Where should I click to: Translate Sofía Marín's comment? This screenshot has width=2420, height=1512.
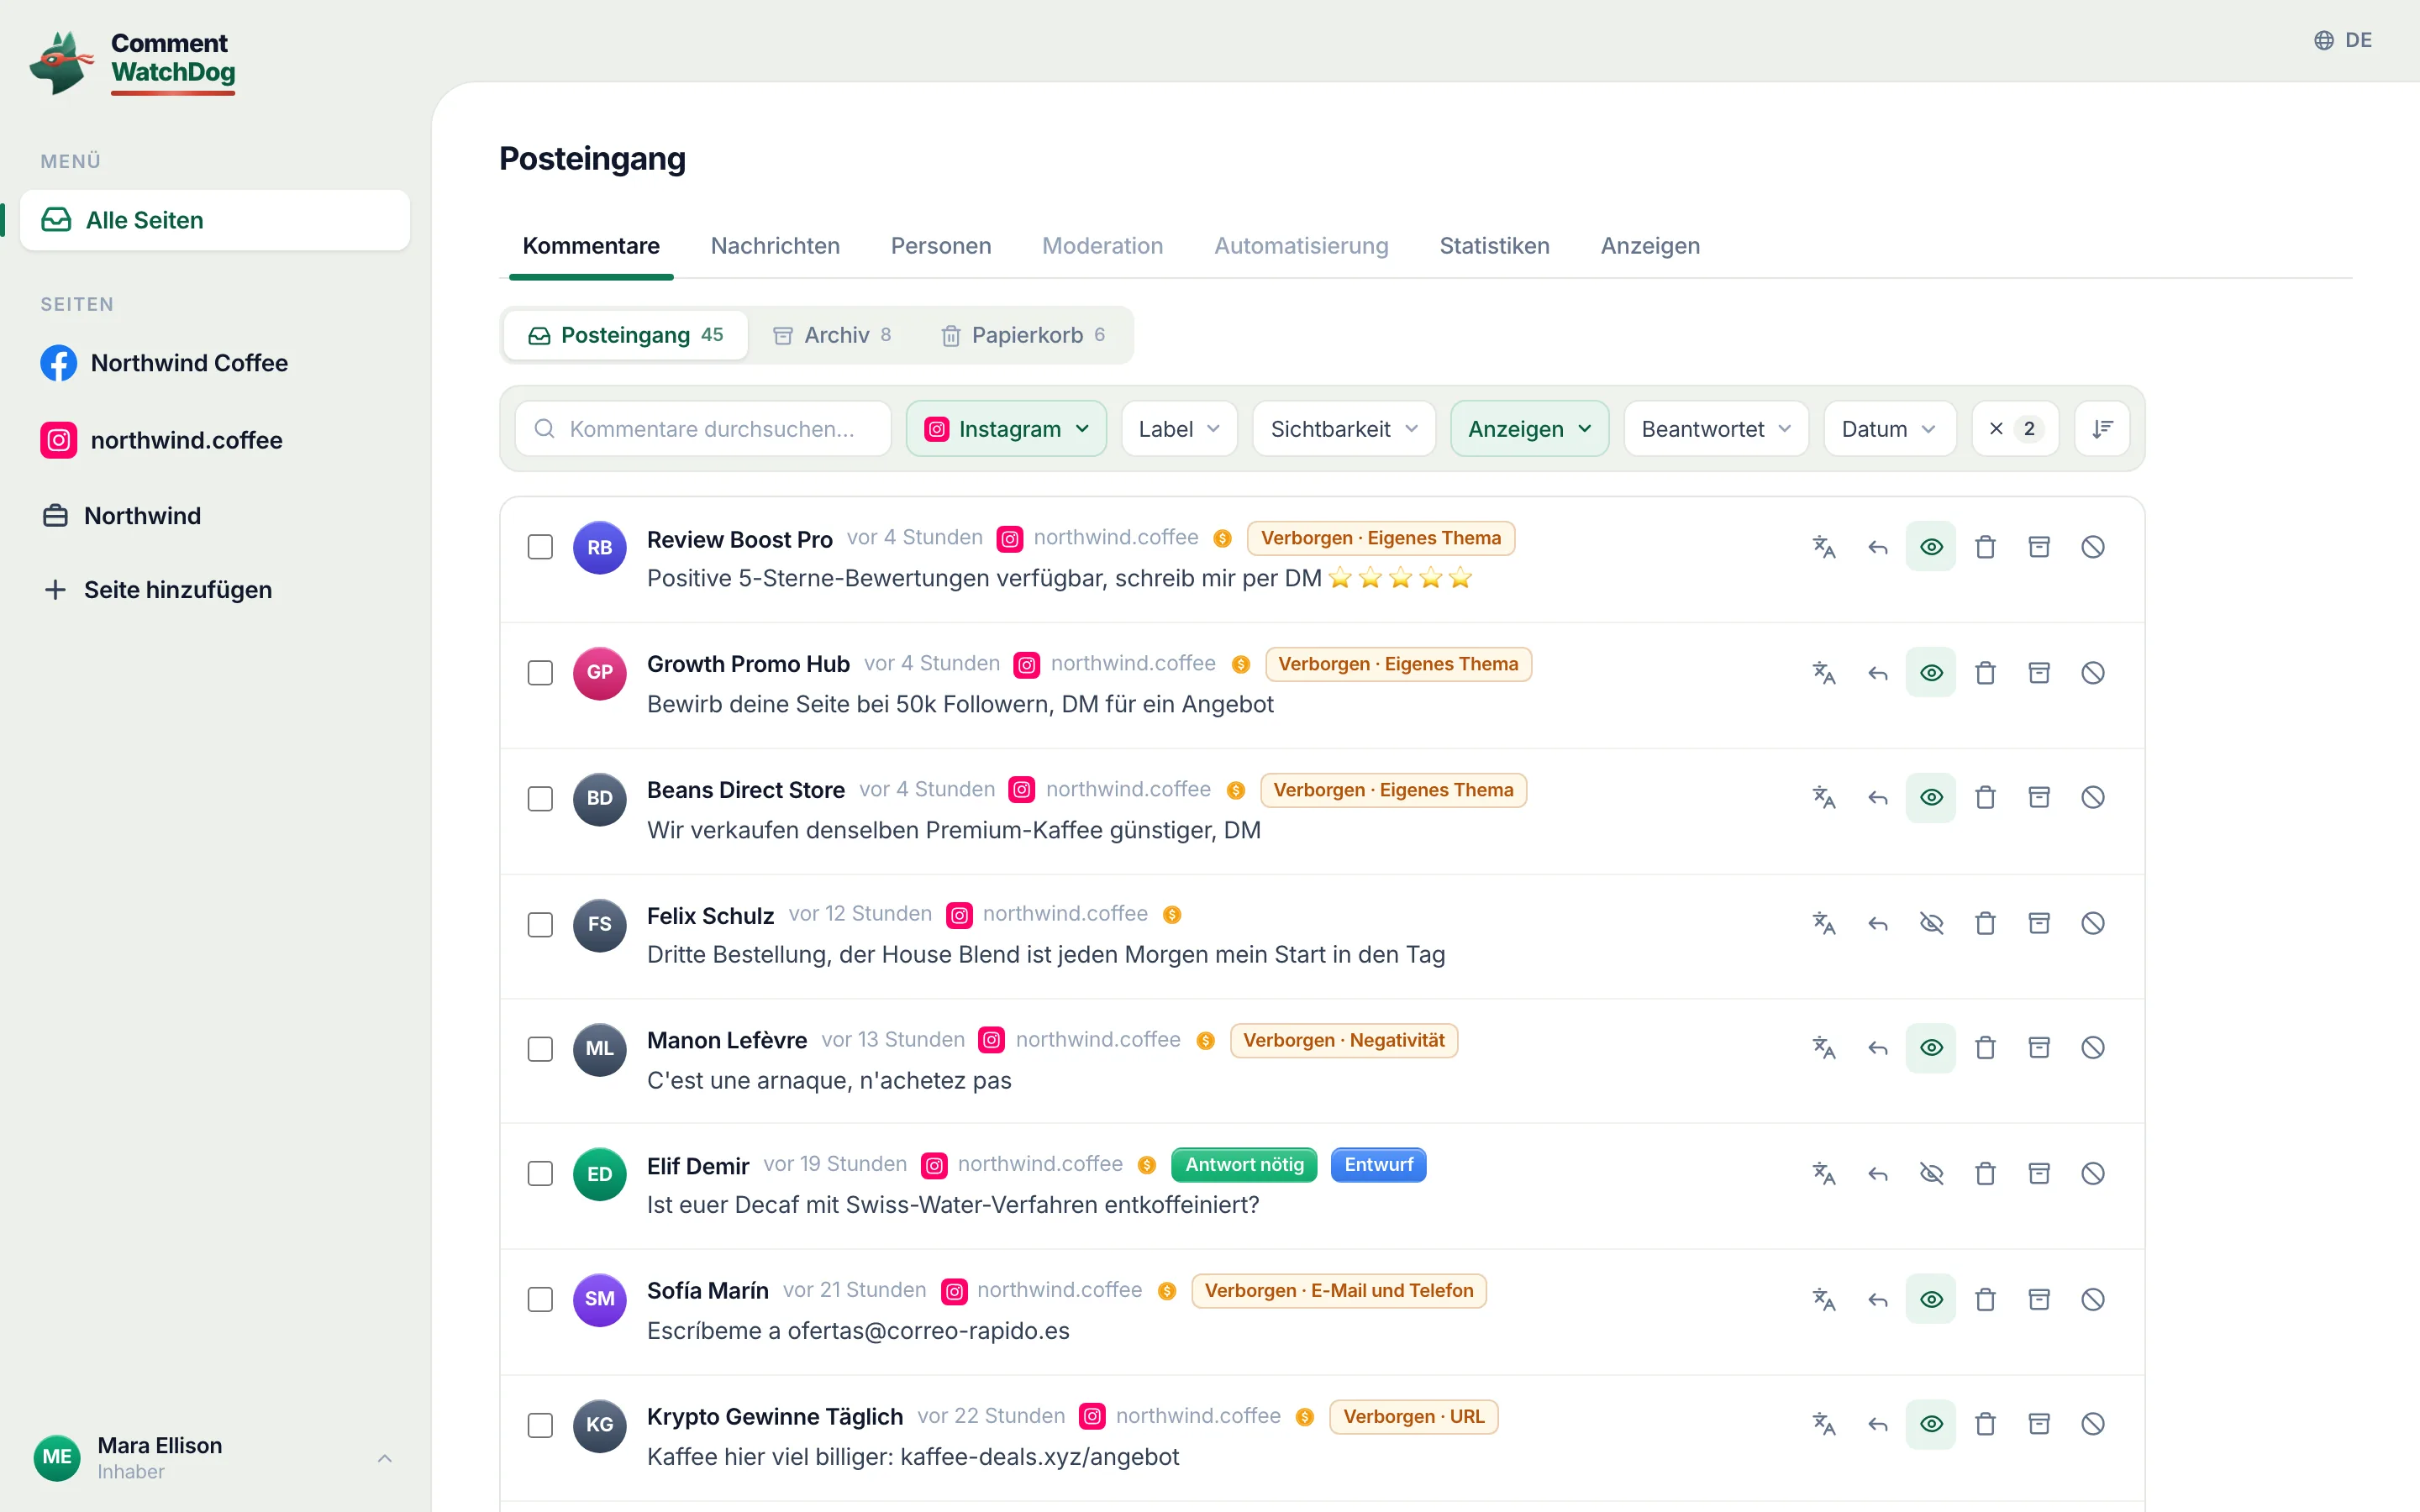pos(1824,1299)
